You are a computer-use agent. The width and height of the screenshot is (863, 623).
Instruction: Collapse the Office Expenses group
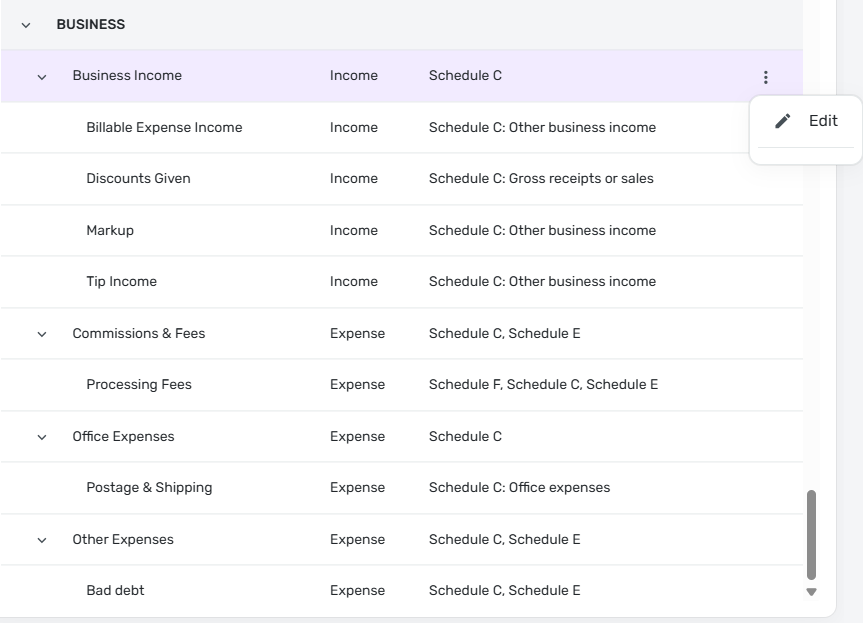(42, 437)
